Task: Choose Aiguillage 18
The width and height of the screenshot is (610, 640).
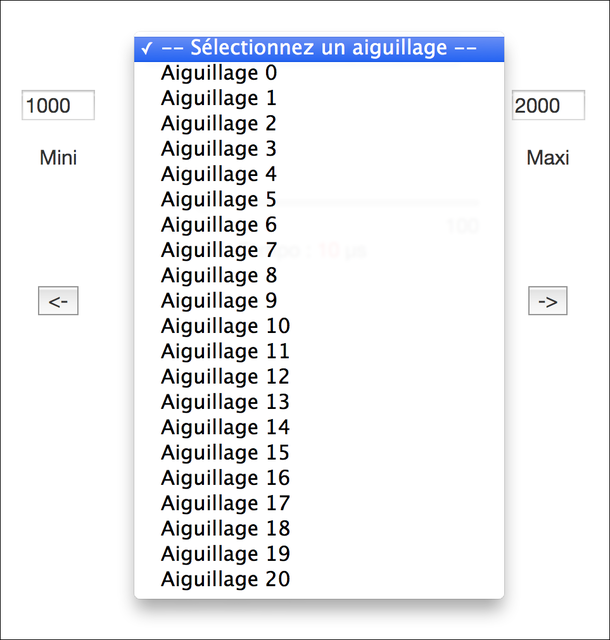Action: 319,529
